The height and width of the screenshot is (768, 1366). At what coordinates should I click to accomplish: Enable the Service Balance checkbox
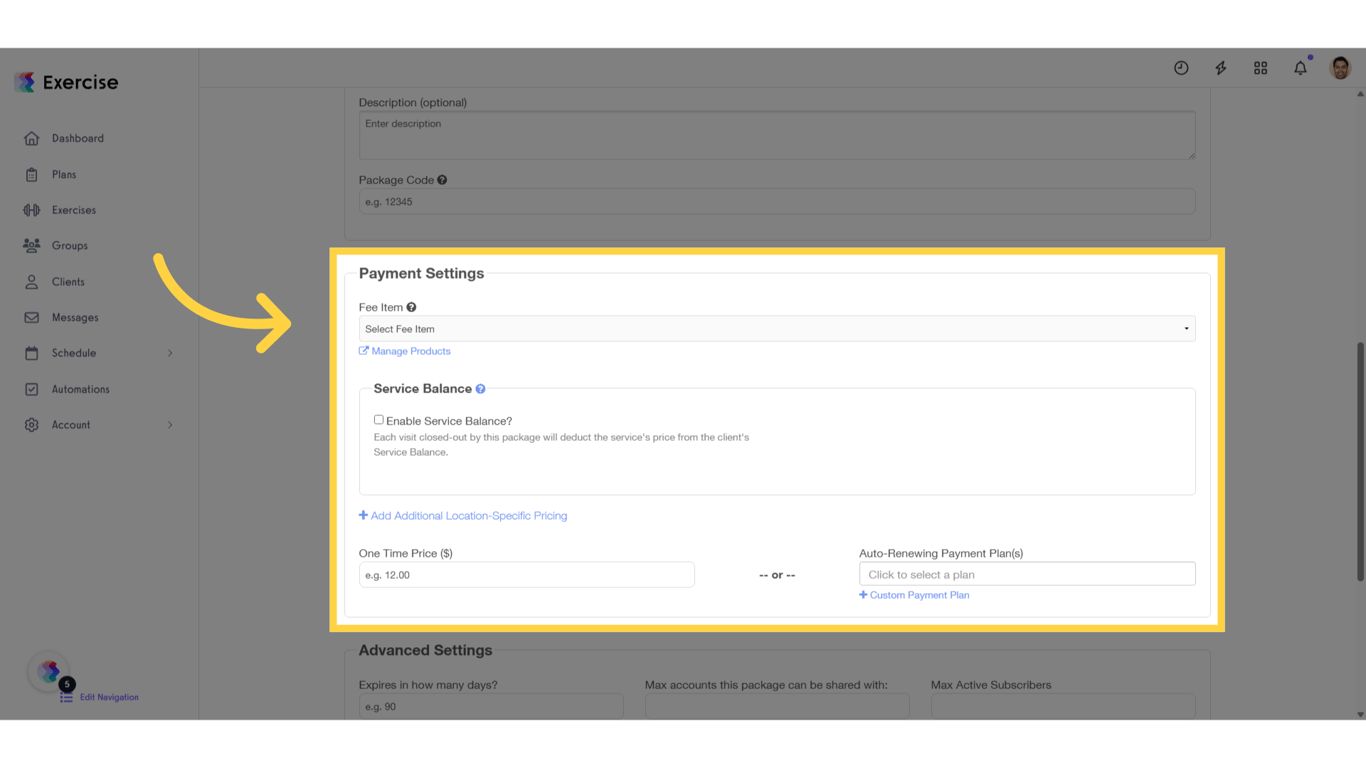[x=379, y=419]
